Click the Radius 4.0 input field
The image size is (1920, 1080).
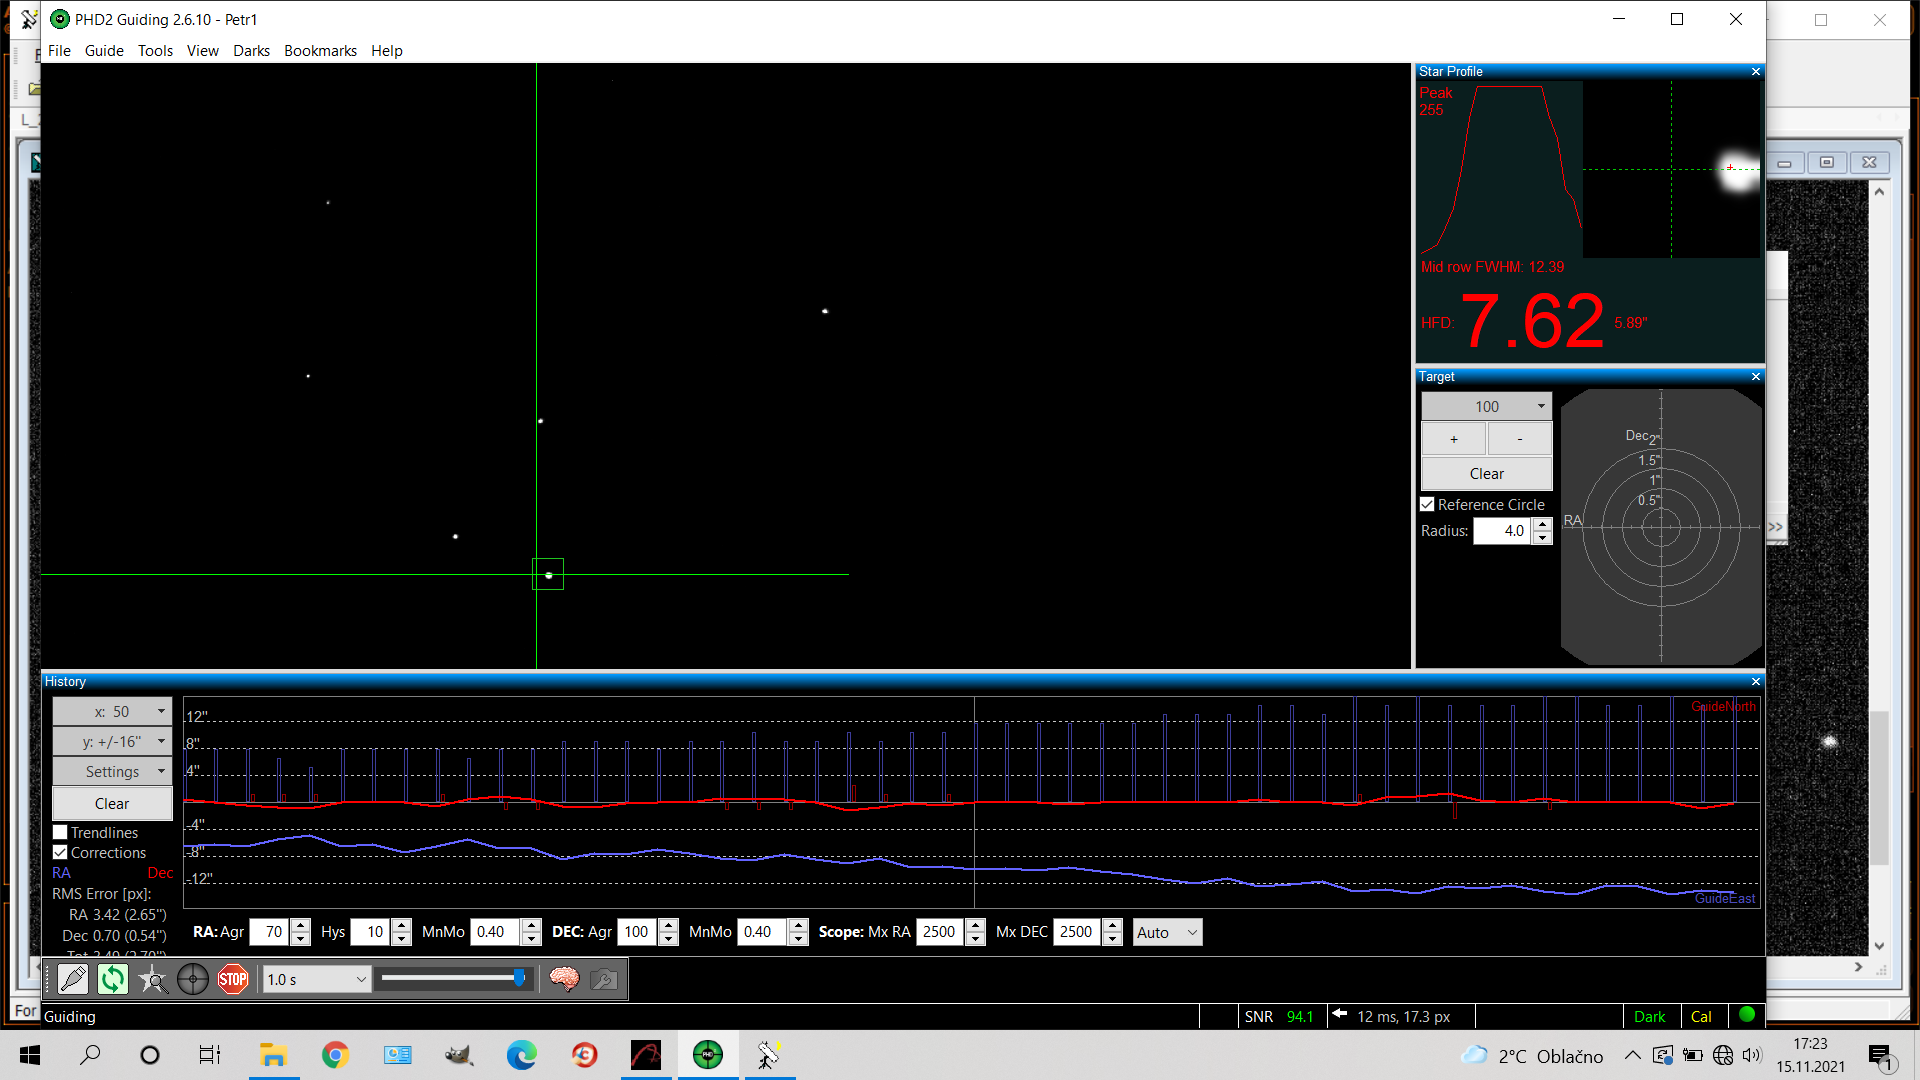[x=1503, y=532]
